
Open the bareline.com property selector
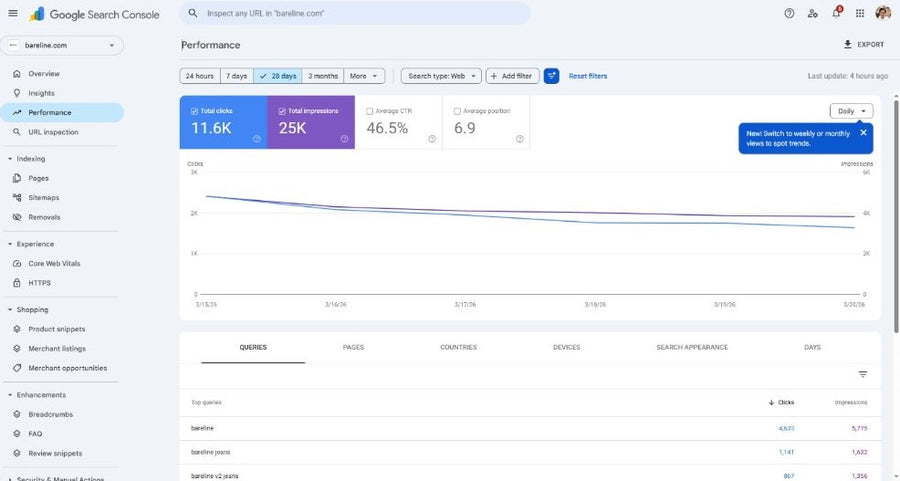point(62,45)
